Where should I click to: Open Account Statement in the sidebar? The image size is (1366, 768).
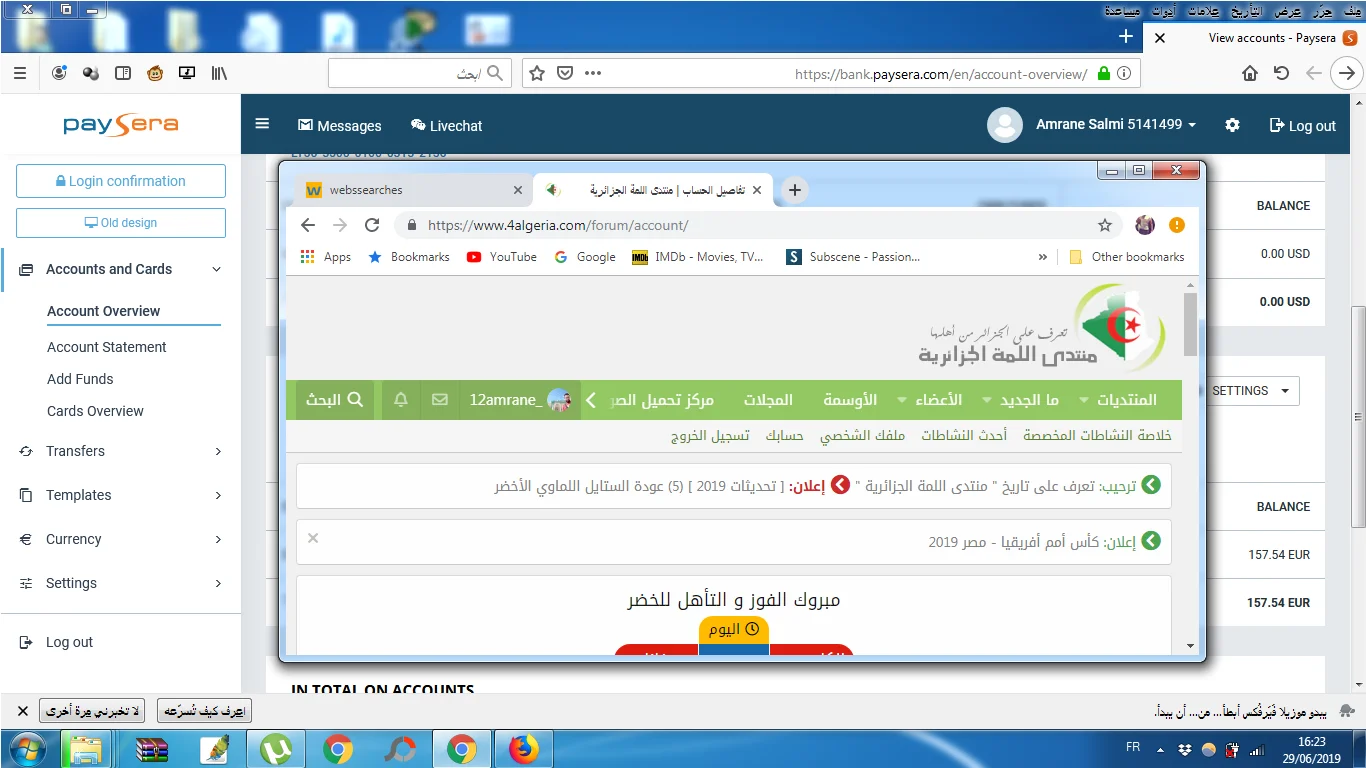pyautogui.click(x=107, y=347)
